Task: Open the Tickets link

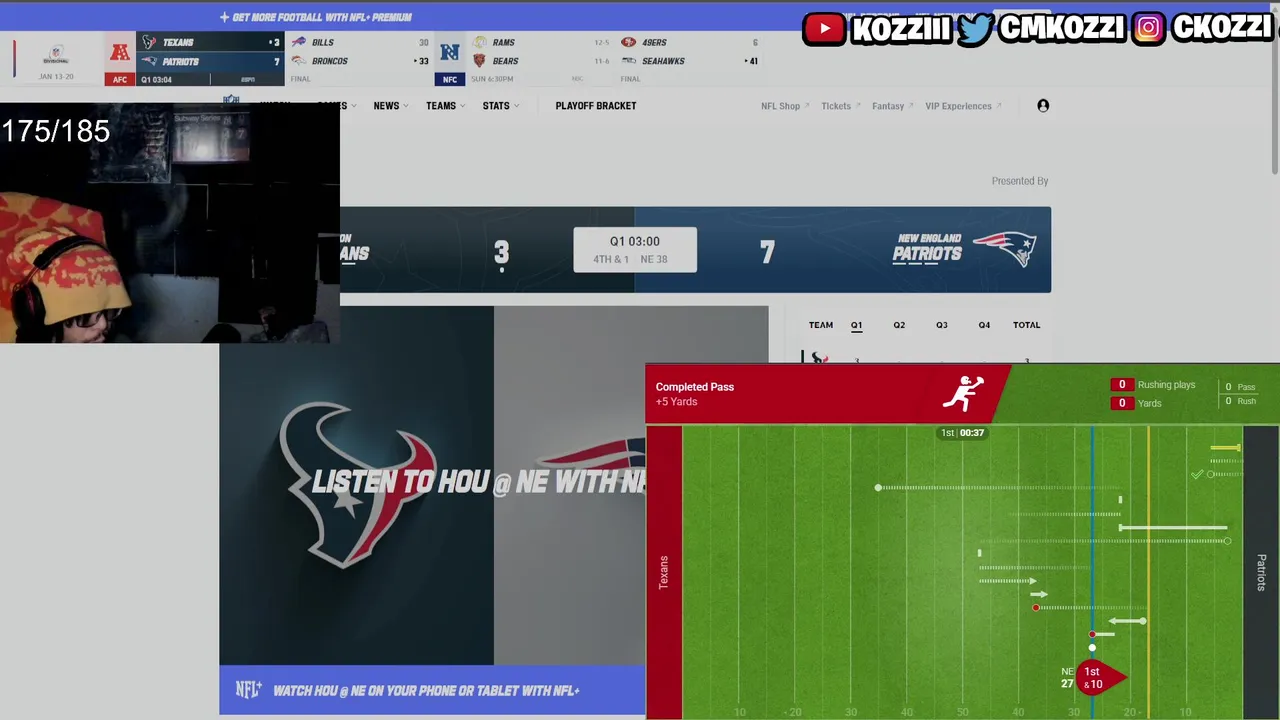Action: 840,106
